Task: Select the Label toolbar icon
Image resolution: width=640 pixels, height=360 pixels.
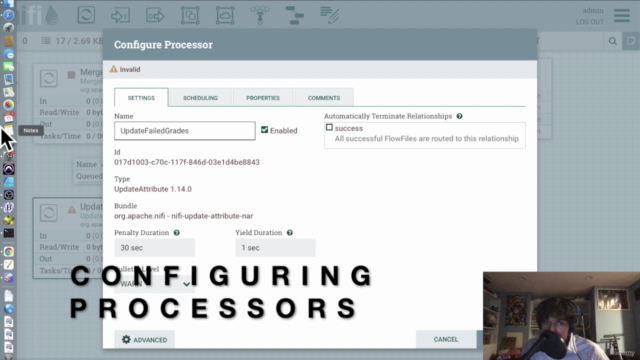Action: pos(329,15)
